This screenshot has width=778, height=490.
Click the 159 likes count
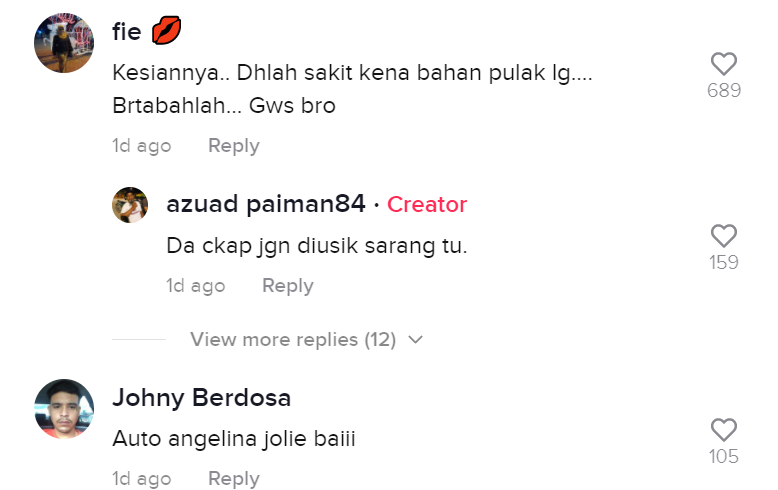[724, 262]
